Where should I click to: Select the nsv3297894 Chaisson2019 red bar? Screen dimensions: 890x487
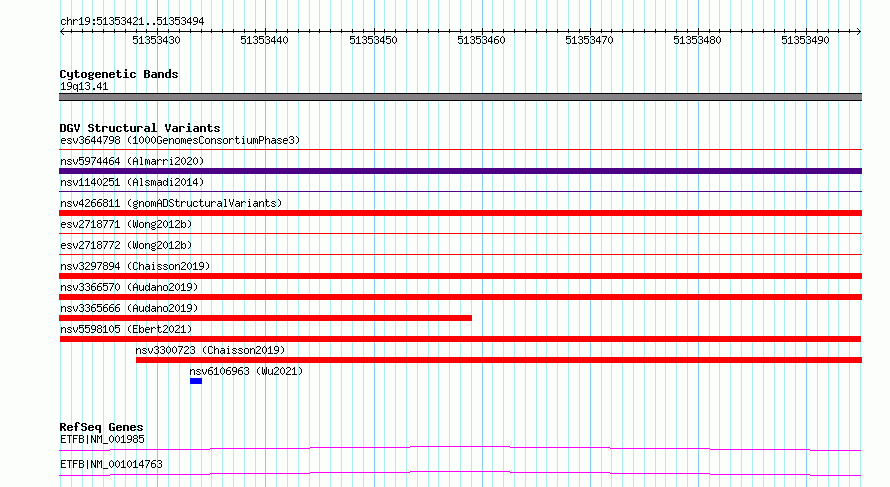(x=460, y=276)
